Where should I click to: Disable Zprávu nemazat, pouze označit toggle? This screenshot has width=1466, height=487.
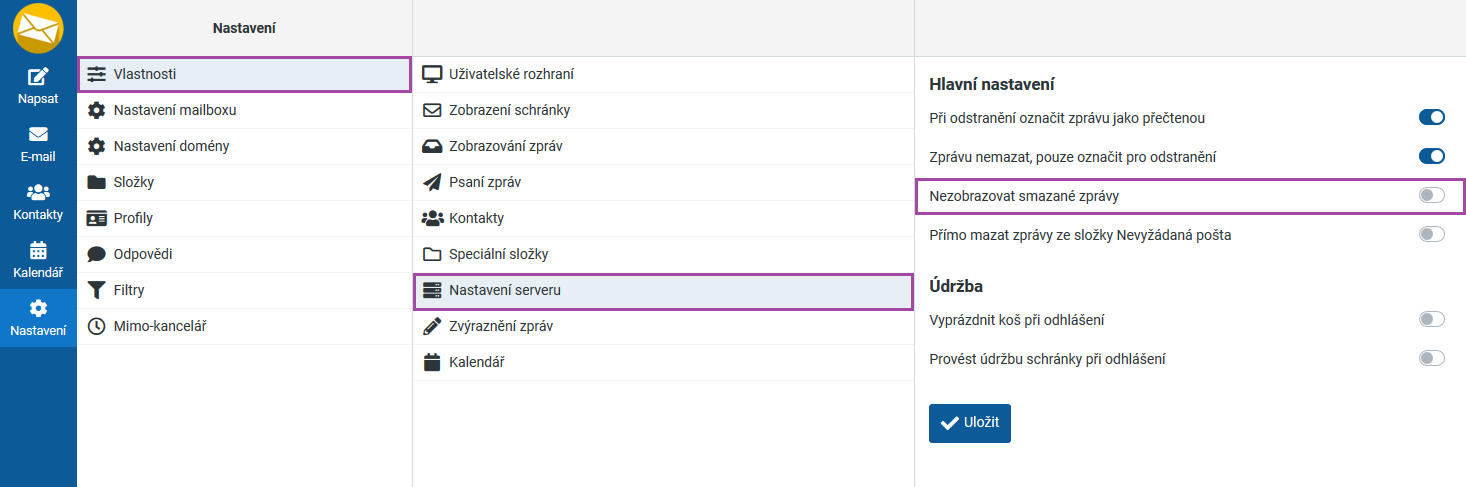(1431, 156)
